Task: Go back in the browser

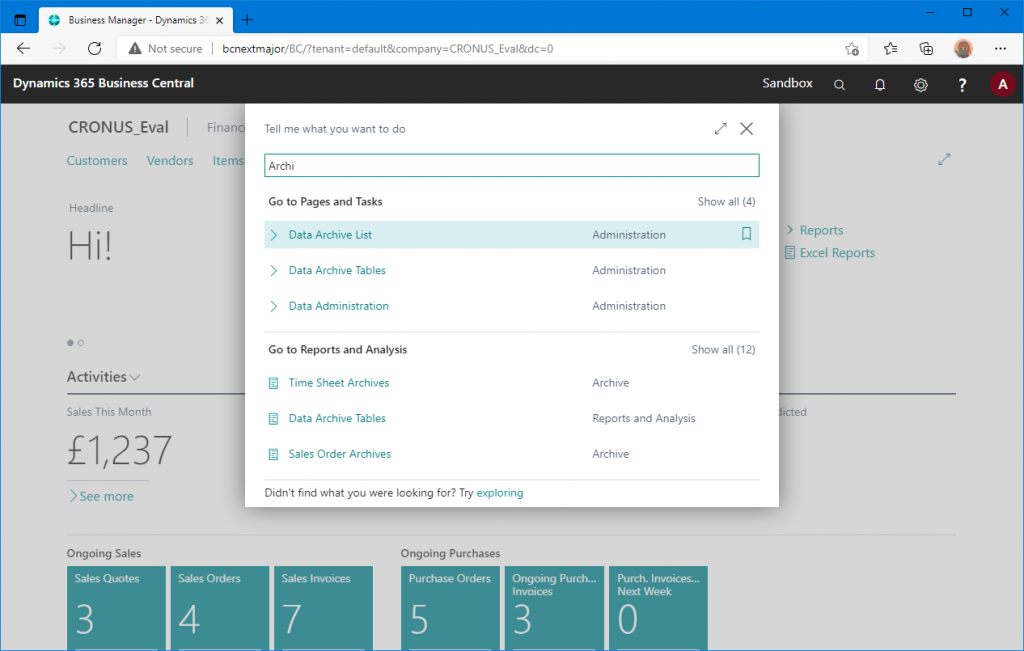Action: point(24,48)
